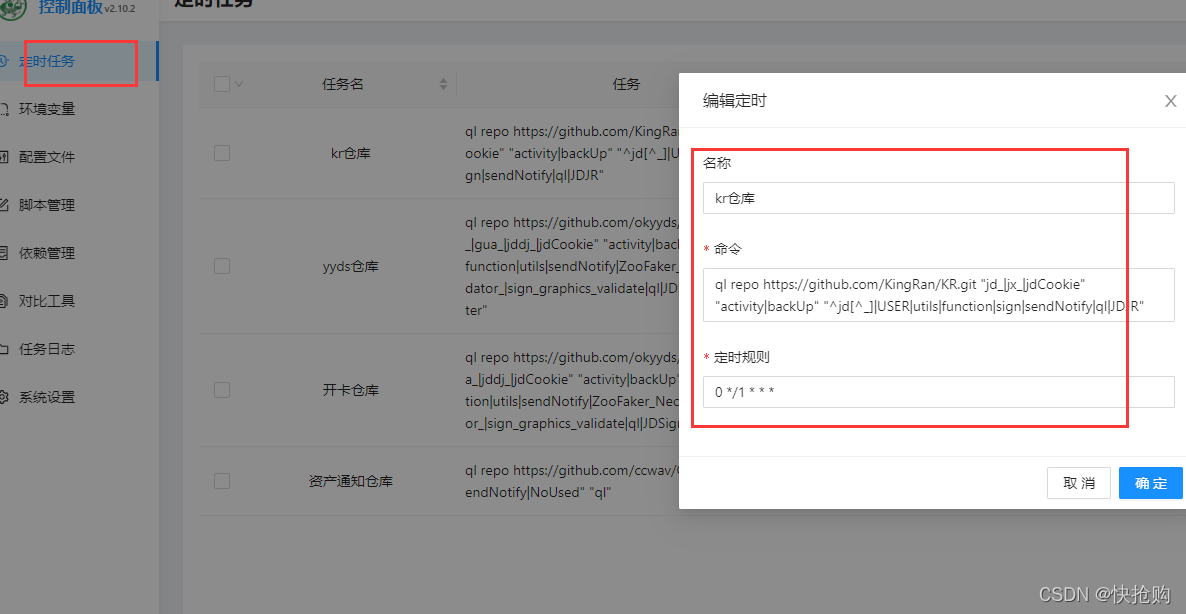Click the 控制面板 logo icon
Viewport: 1186px width, 614px height.
point(14,9)
